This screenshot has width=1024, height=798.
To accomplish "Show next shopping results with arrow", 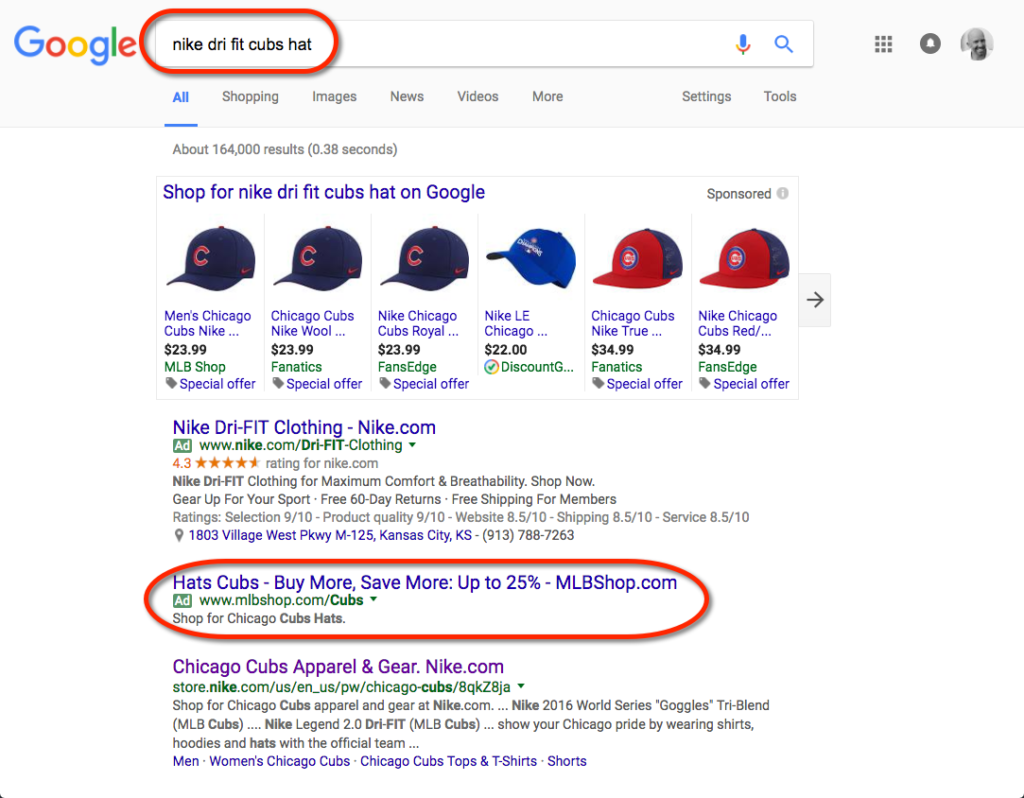I will (x=814, y=300).
